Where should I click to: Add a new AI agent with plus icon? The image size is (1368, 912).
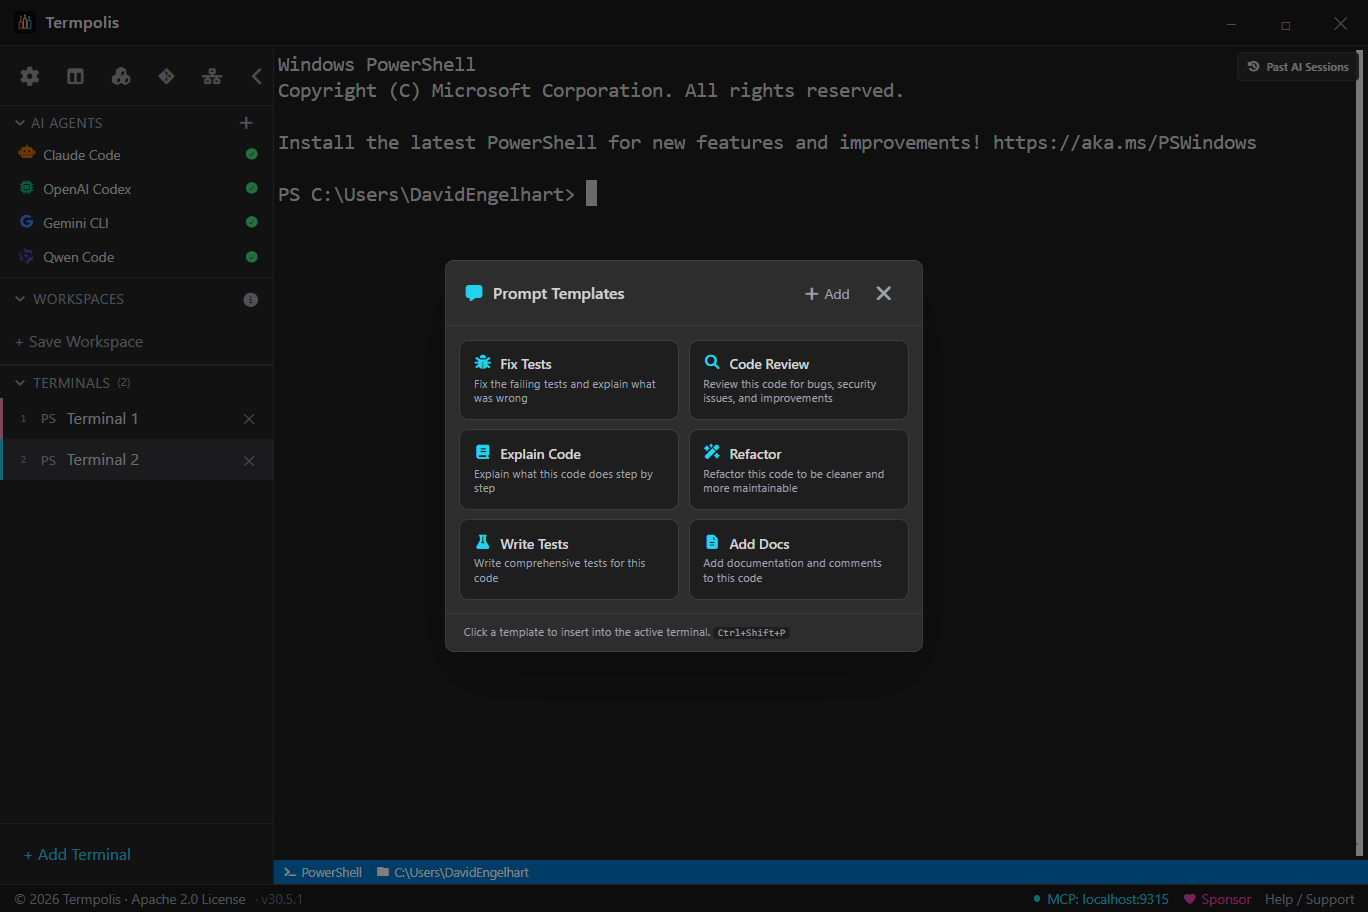tap(246, 123)
